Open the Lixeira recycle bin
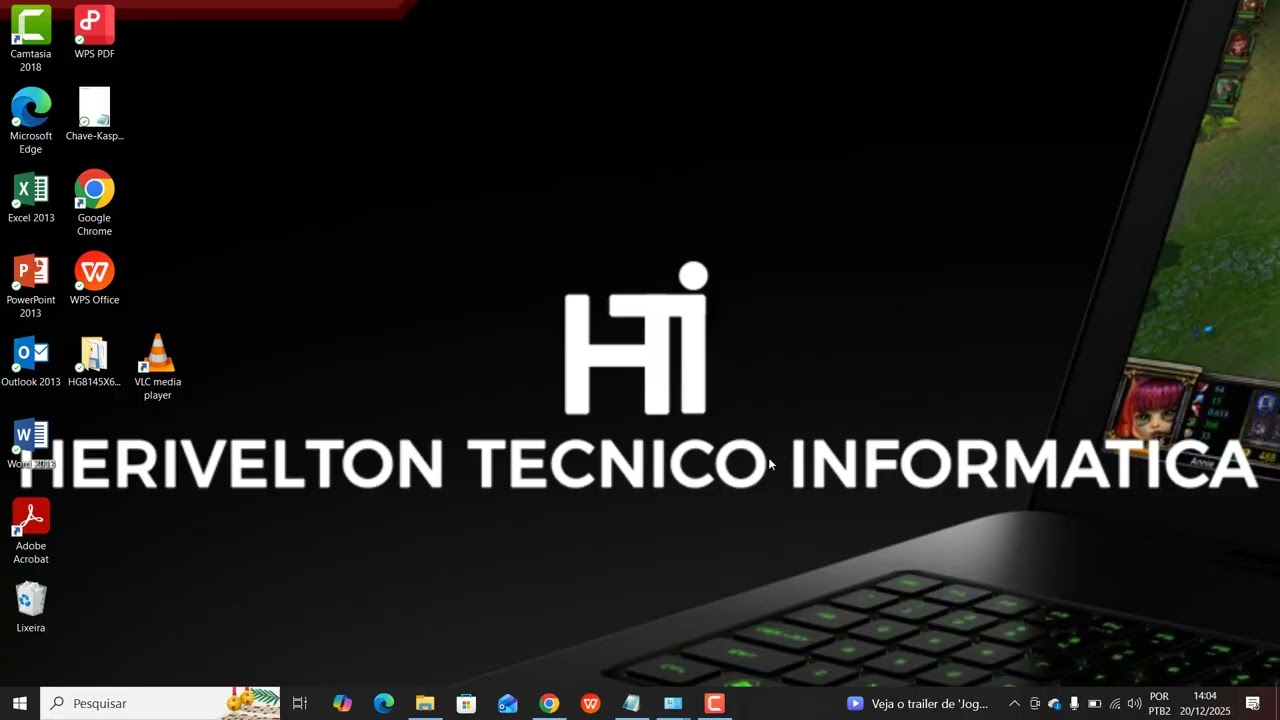The image size is (1280, 720). pos(31,607)
